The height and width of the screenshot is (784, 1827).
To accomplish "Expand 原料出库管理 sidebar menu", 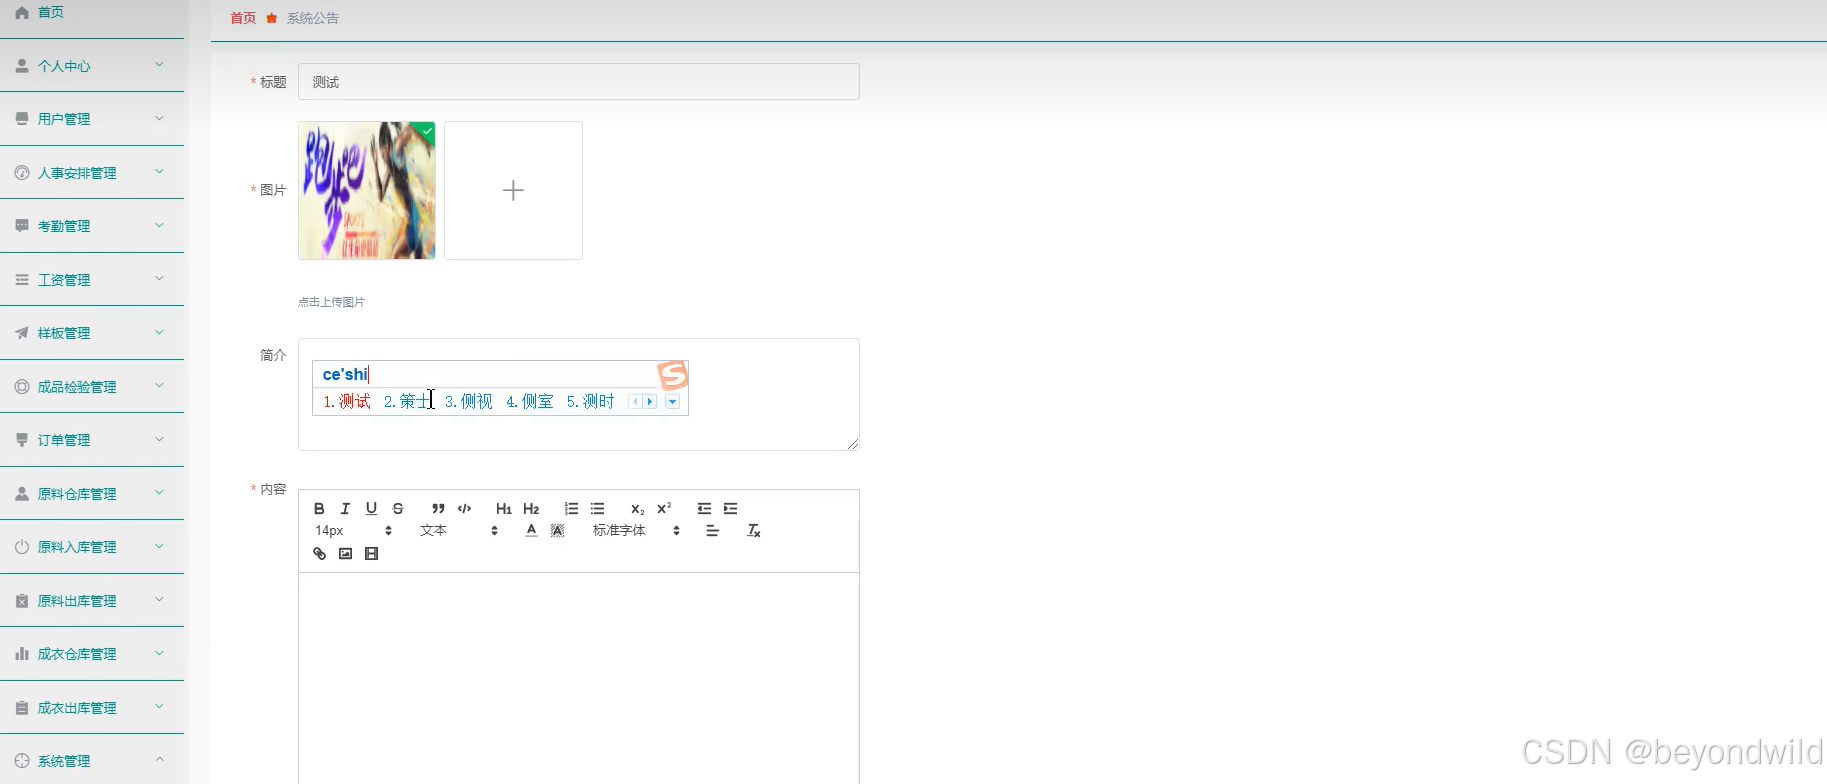I will [x=92, y=601].
